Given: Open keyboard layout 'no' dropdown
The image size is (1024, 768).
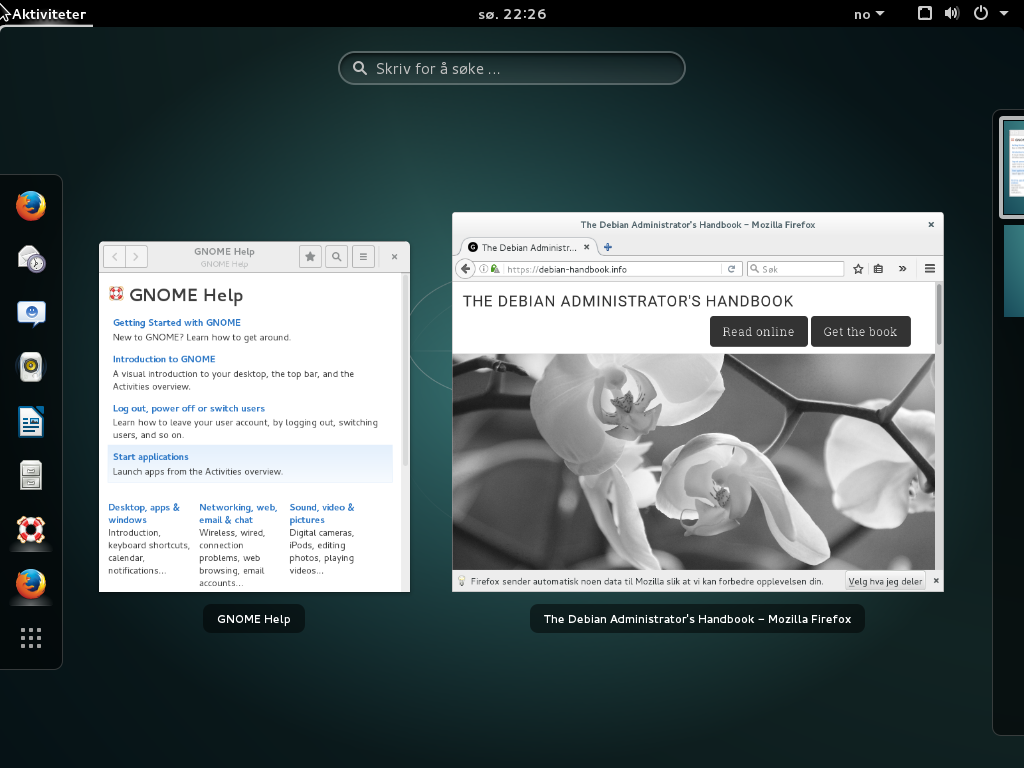Looking at the screenshot, I should pyautogui.click(x=869, y=14).
